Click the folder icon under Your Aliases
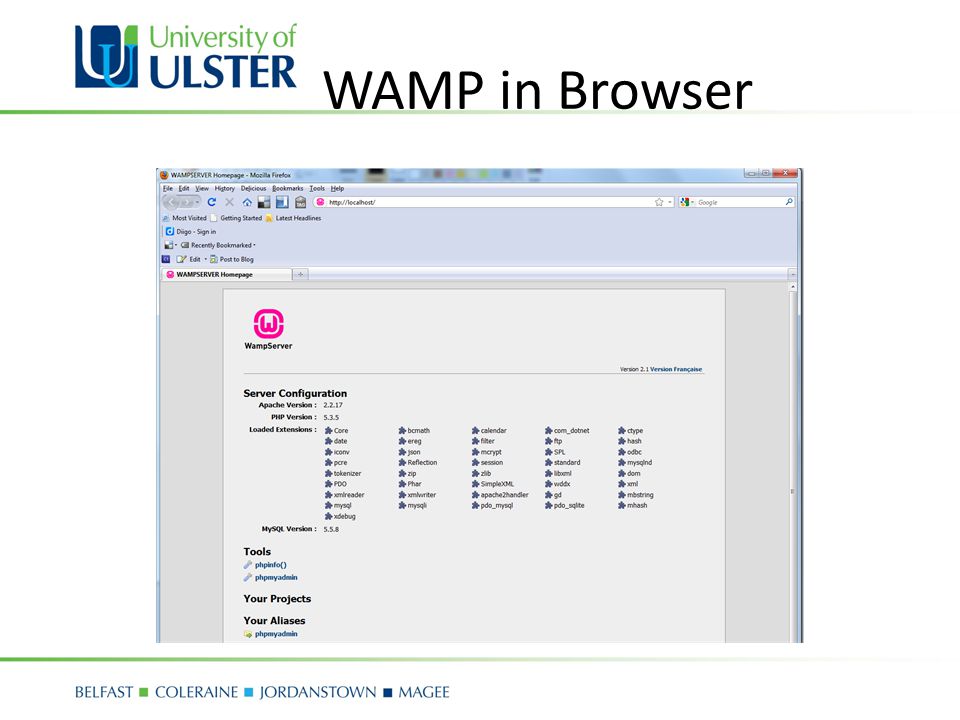Image resolution: width=960 pixels, height=720 pixels. tap(247, 634)
